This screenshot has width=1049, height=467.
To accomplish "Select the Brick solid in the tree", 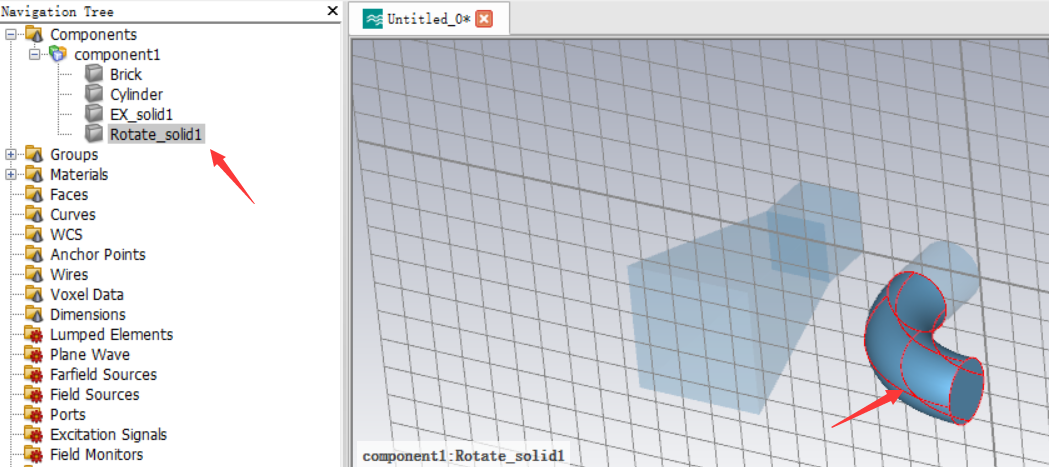I will tap(126, 74).
